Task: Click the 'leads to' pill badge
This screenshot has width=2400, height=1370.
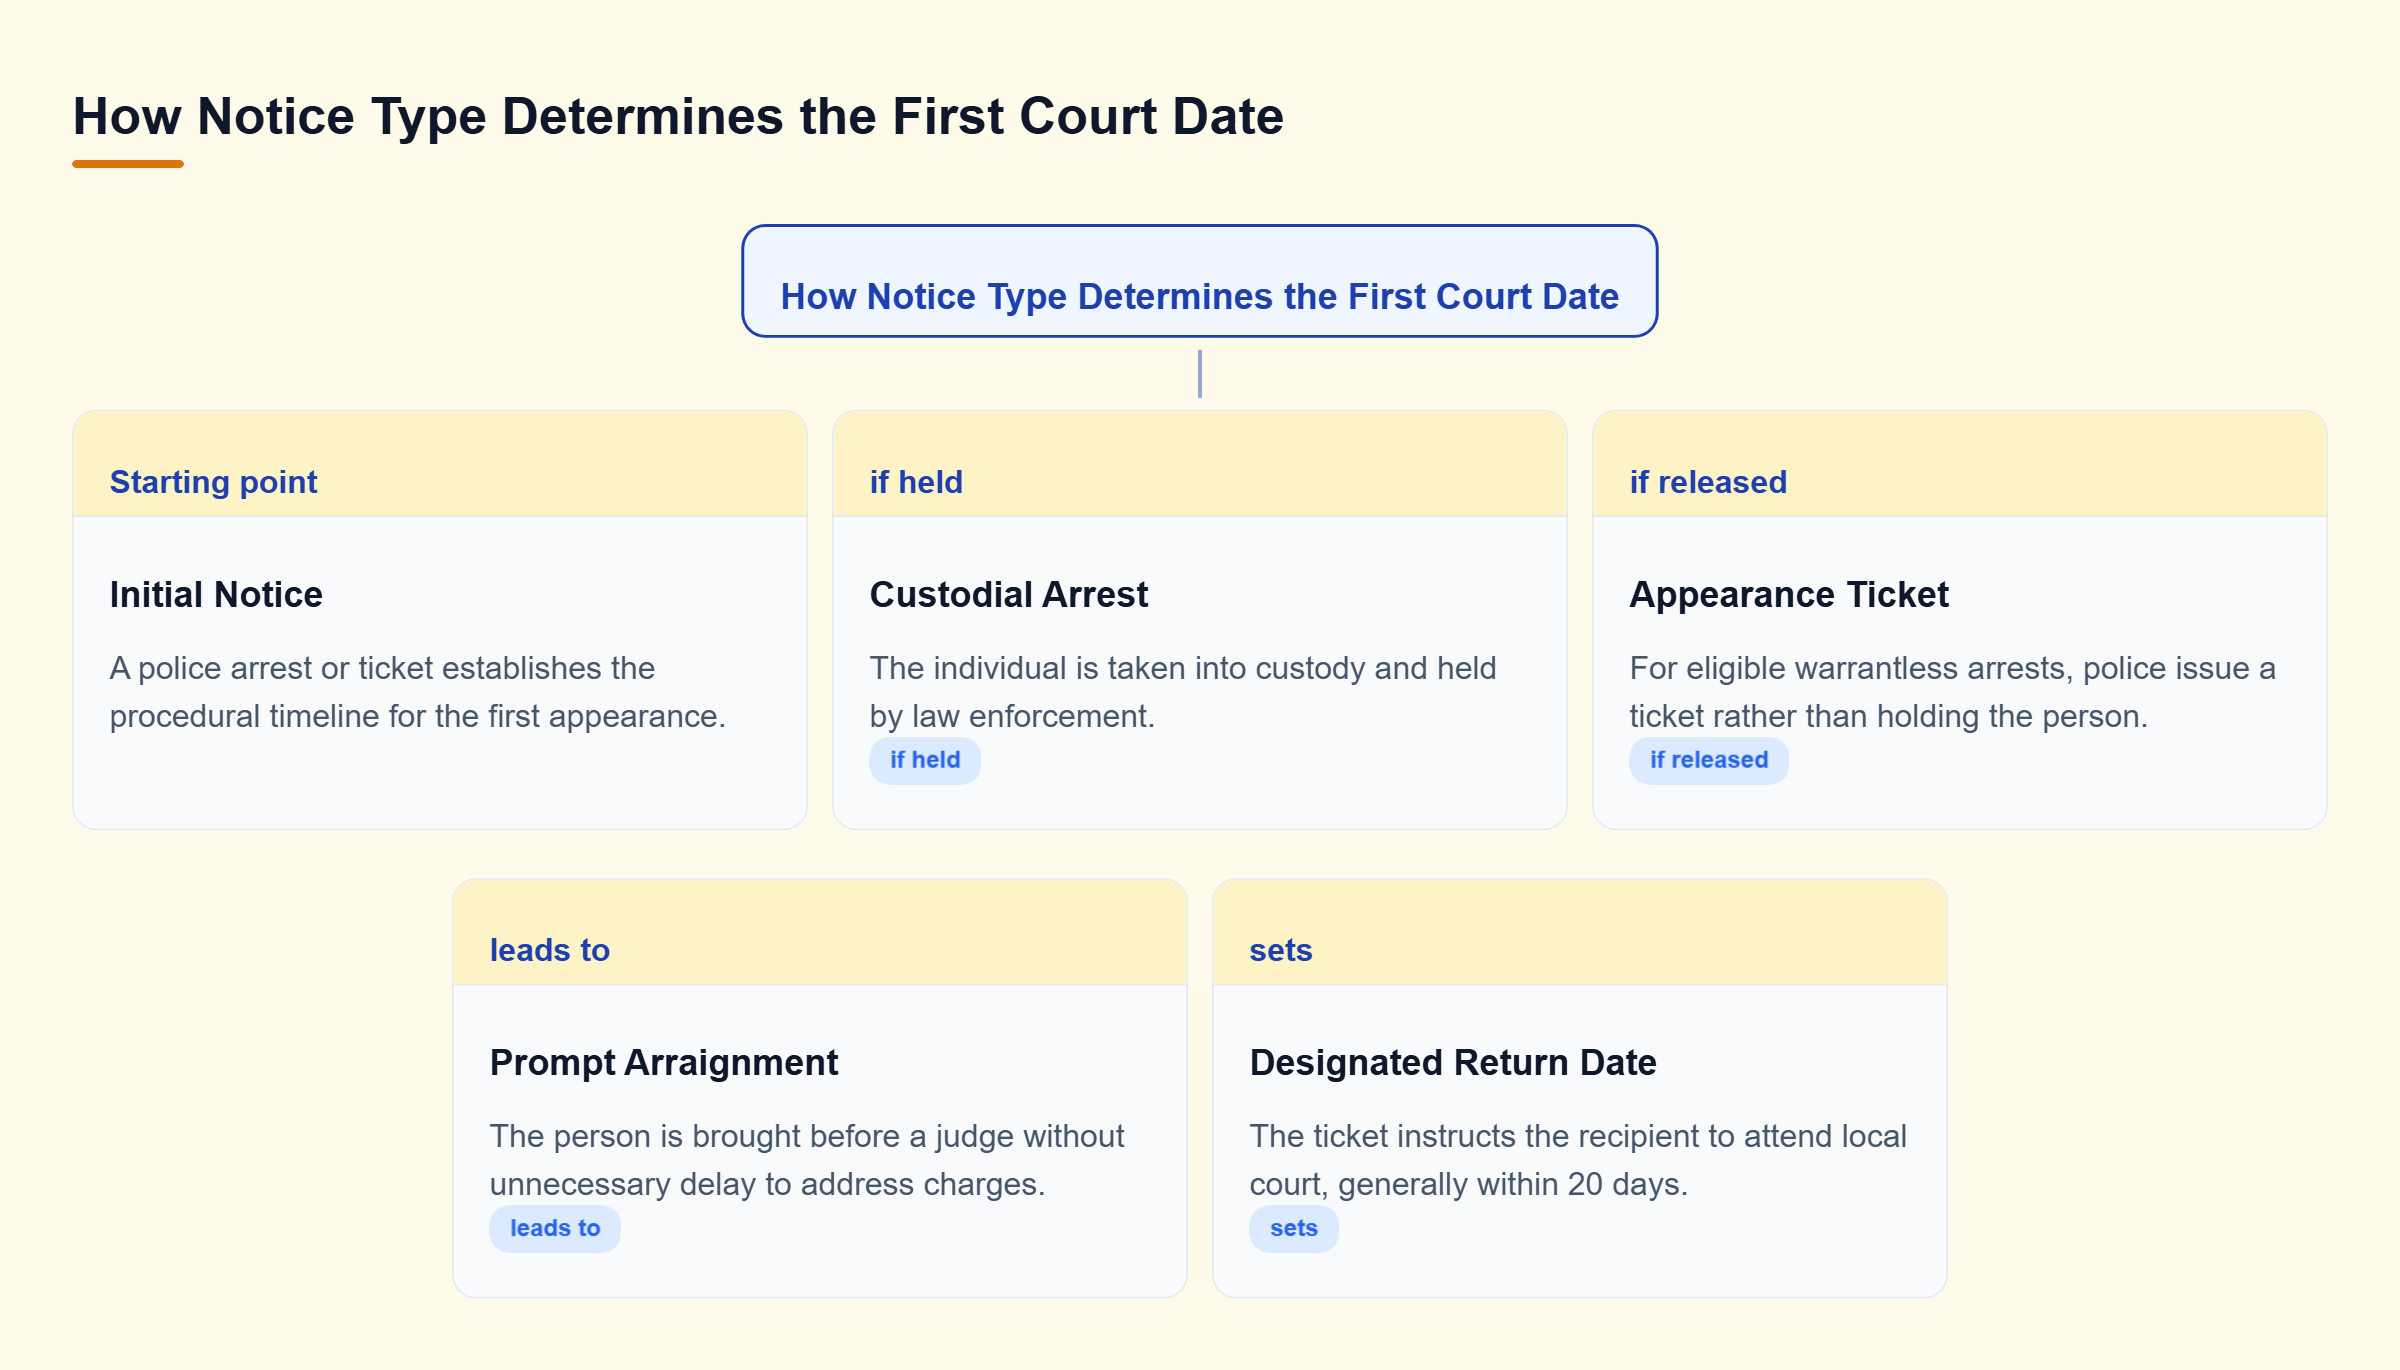Action: pyautogui.click(x=555, y=1228)
